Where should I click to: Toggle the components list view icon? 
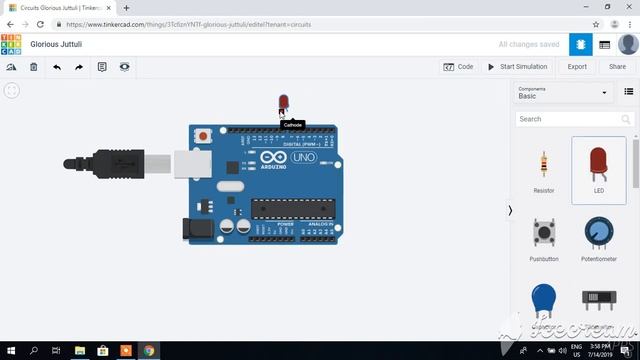coord(629,91)
